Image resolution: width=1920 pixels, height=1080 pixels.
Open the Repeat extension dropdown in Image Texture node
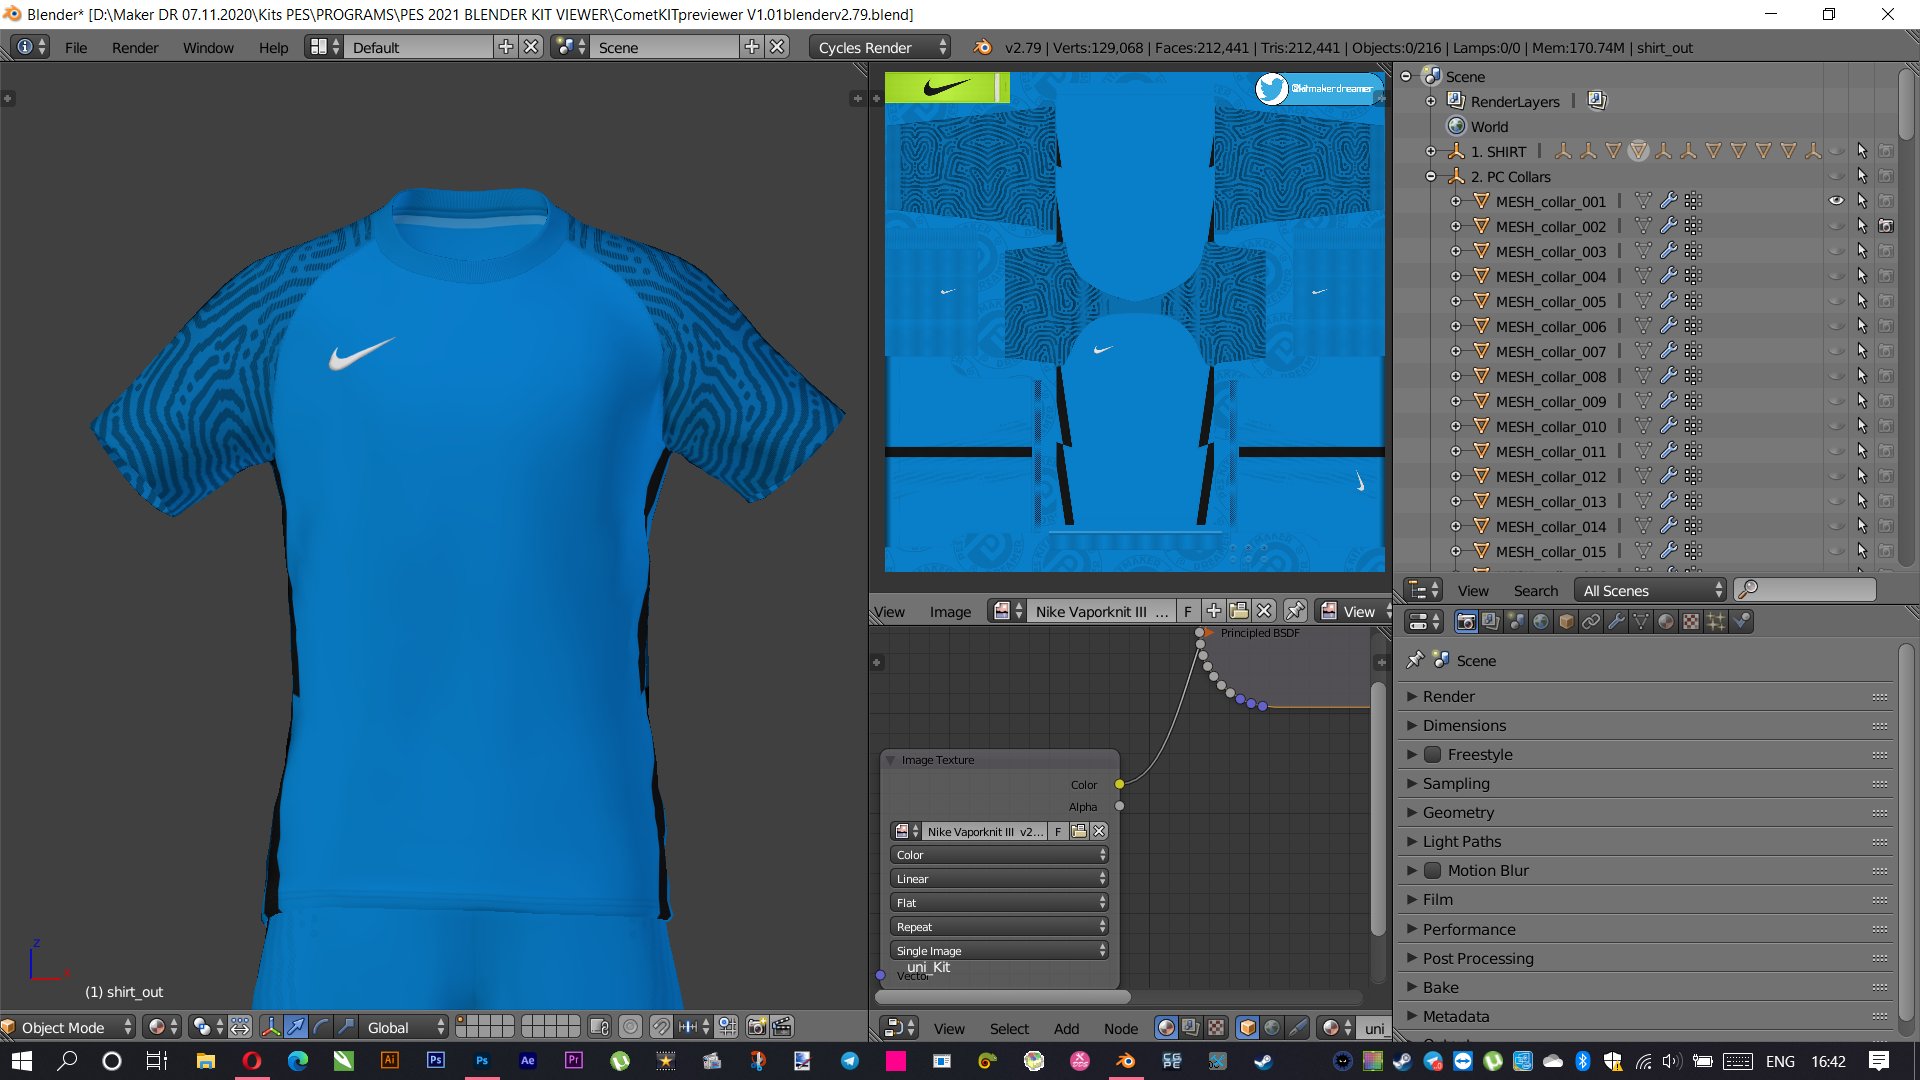999,927
